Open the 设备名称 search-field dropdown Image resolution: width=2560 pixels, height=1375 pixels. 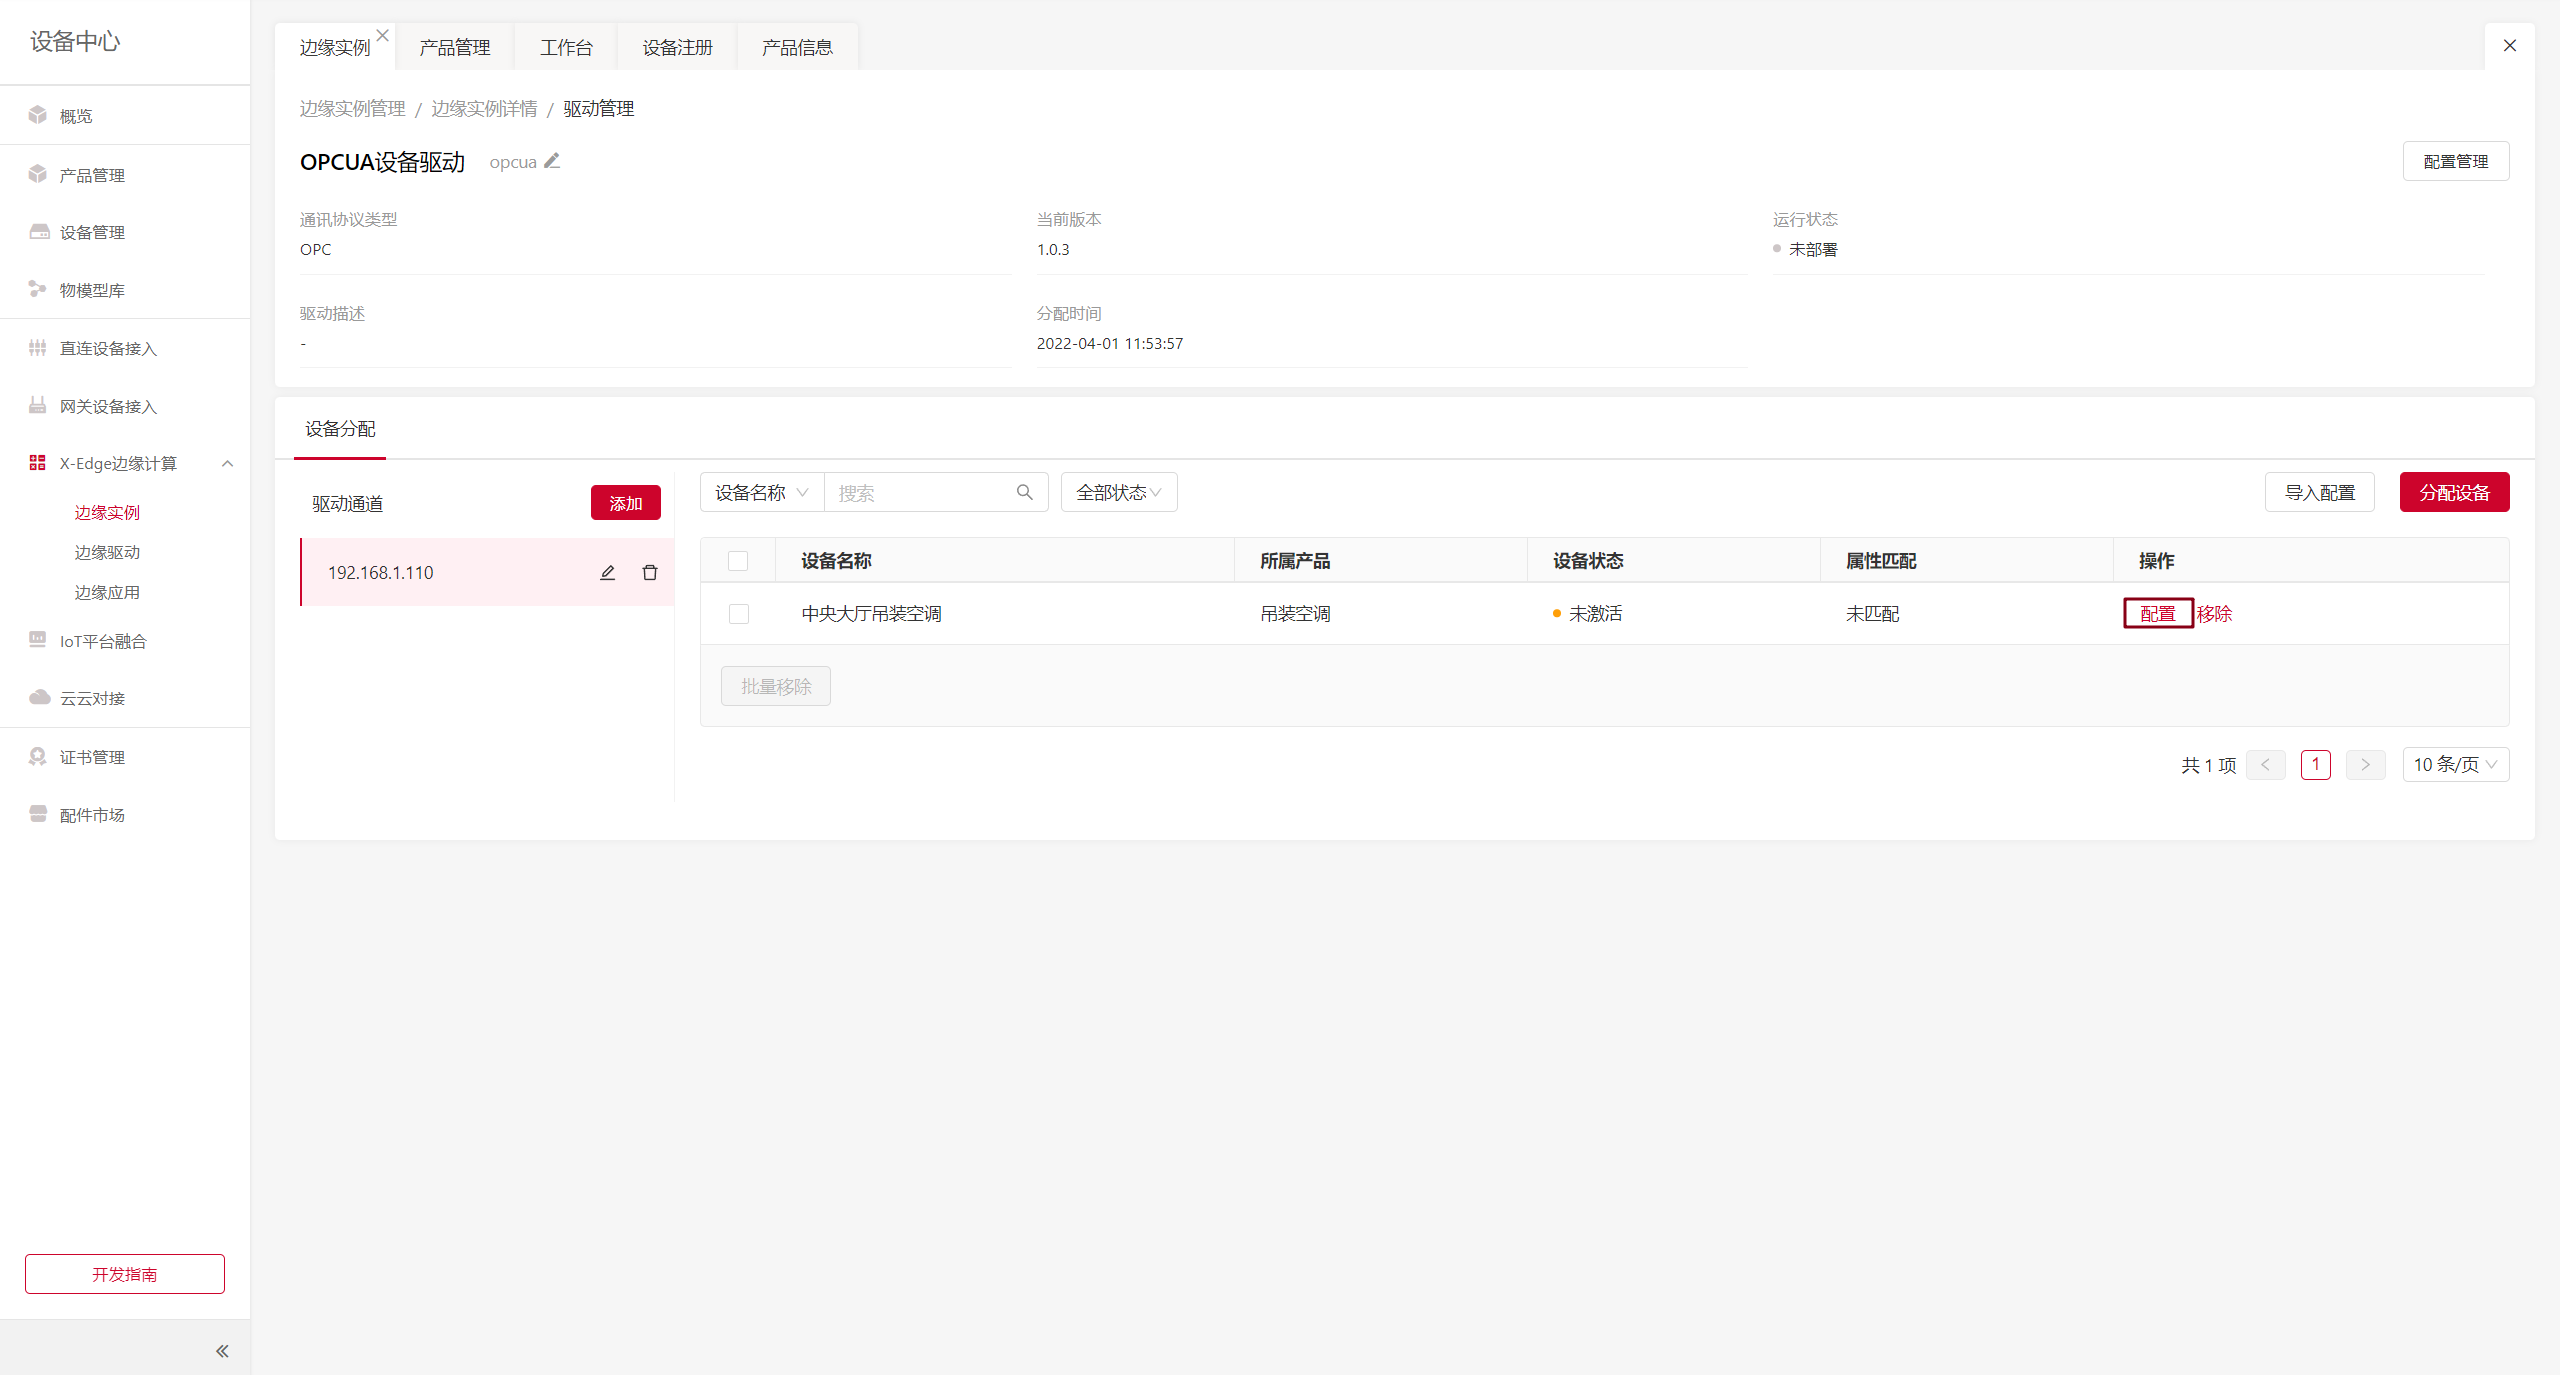(x=761, y=492)
